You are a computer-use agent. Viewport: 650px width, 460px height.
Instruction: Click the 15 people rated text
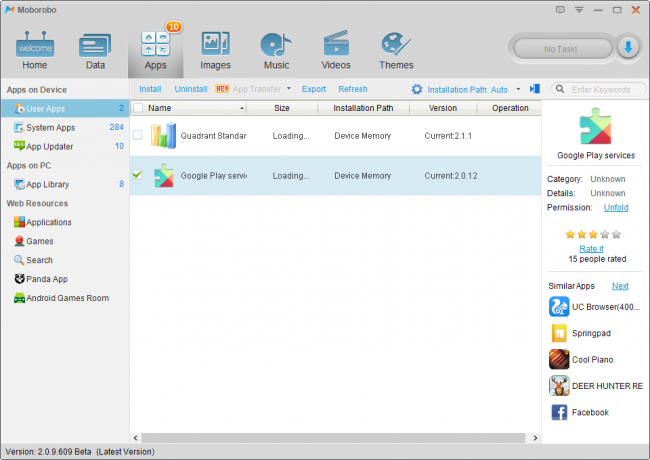pos(597,259)
